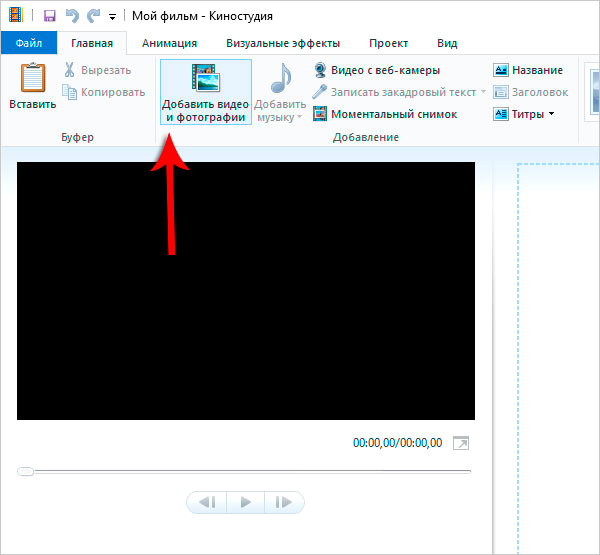The height and width of the screenshot is (555, 600).
Task: Open the Файл menu
Action: click(x=29, y=43)
